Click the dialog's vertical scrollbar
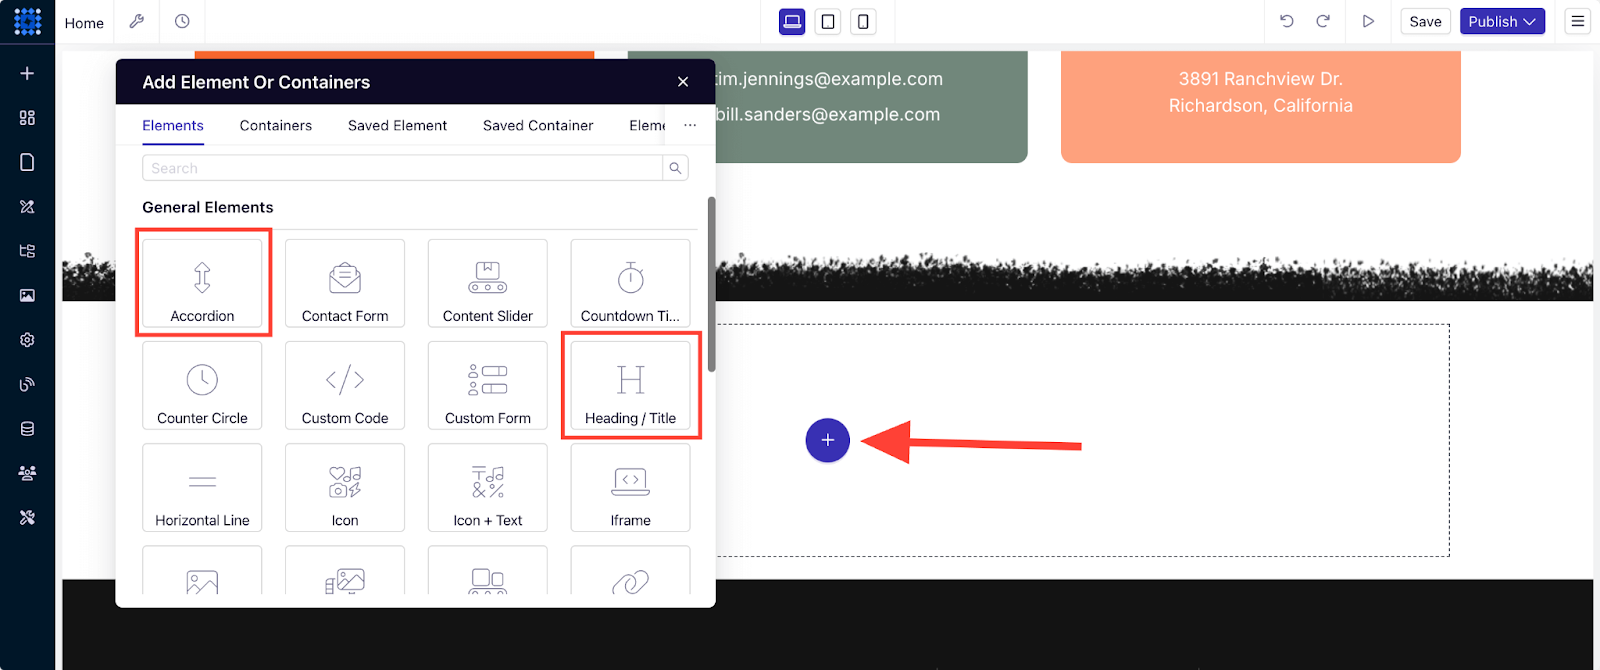 pos(711,284)
